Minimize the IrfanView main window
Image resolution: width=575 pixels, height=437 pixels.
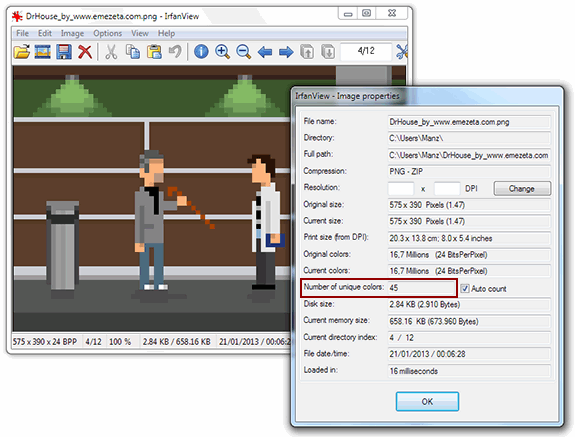(x=348, y=14)
